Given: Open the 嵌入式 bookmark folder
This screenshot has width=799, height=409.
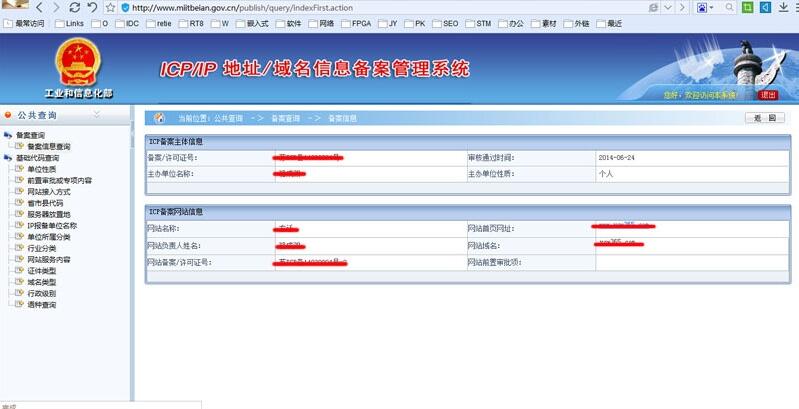Looking at the screenshot, I should tap(253, 23).
